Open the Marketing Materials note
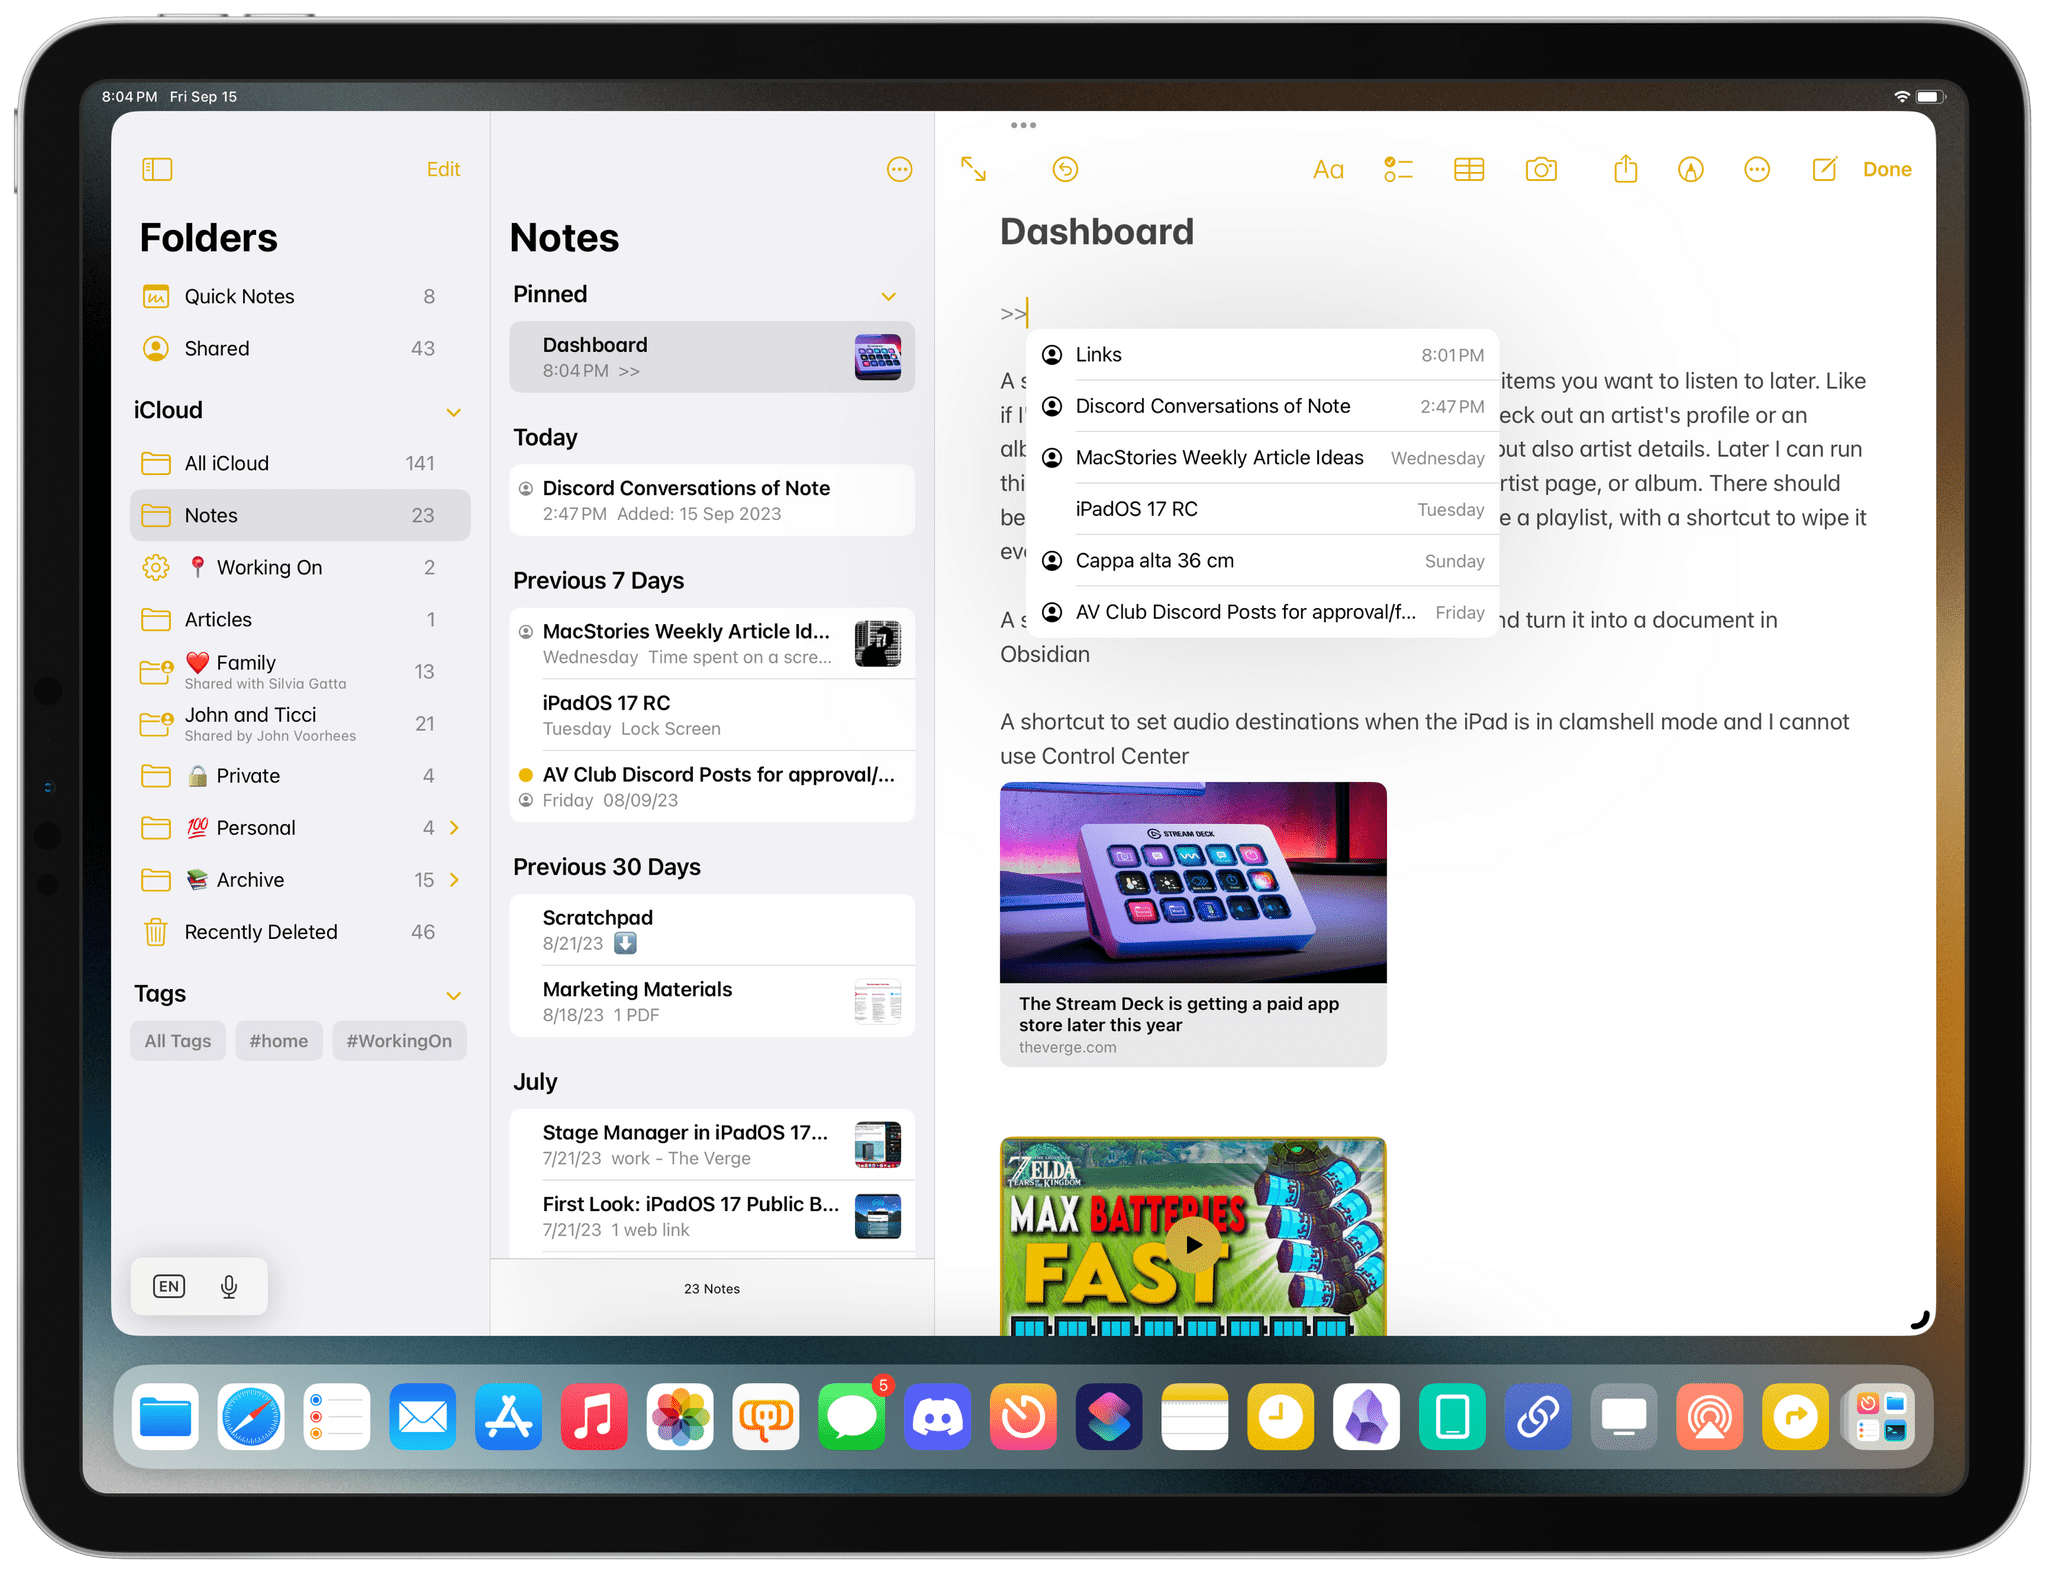 pos(712,1001)
